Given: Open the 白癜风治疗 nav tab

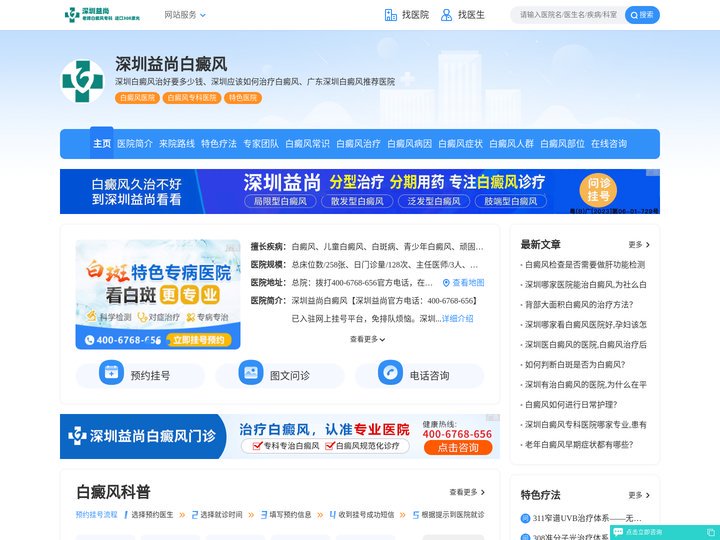Looking at the screenshot, I should click(x=358, y=143).
